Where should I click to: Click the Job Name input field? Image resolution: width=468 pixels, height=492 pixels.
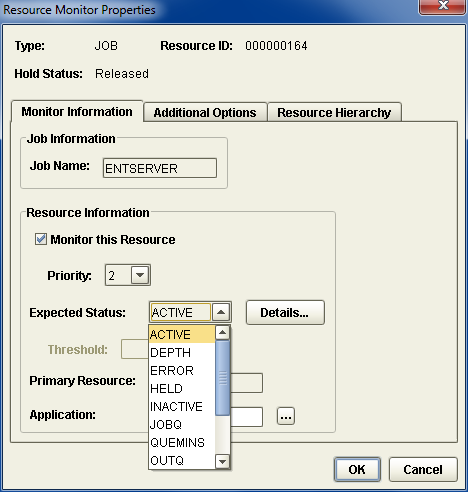160,168
